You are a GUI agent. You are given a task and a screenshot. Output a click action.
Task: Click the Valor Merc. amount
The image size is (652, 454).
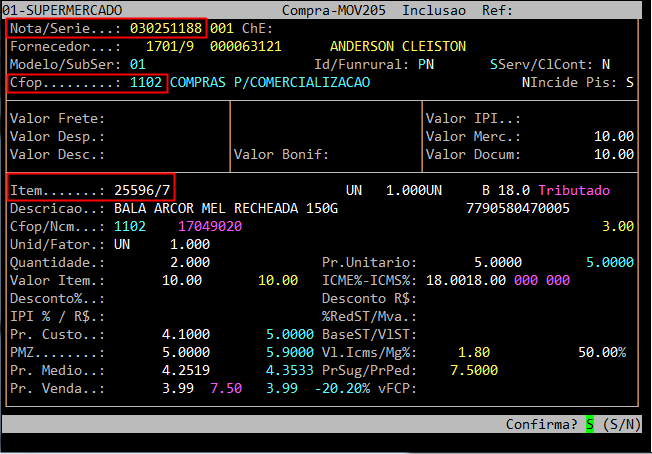[613, 136]
